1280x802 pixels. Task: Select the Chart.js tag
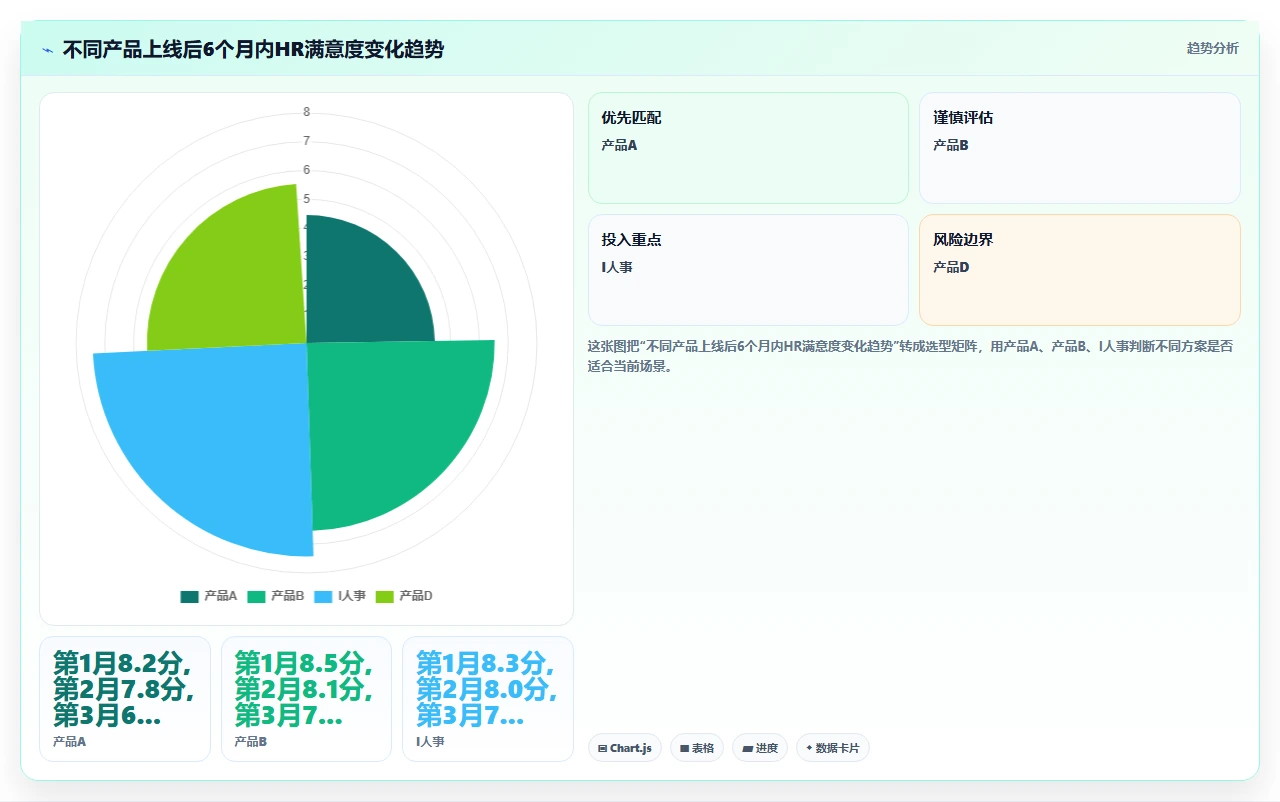pos(625,748)
